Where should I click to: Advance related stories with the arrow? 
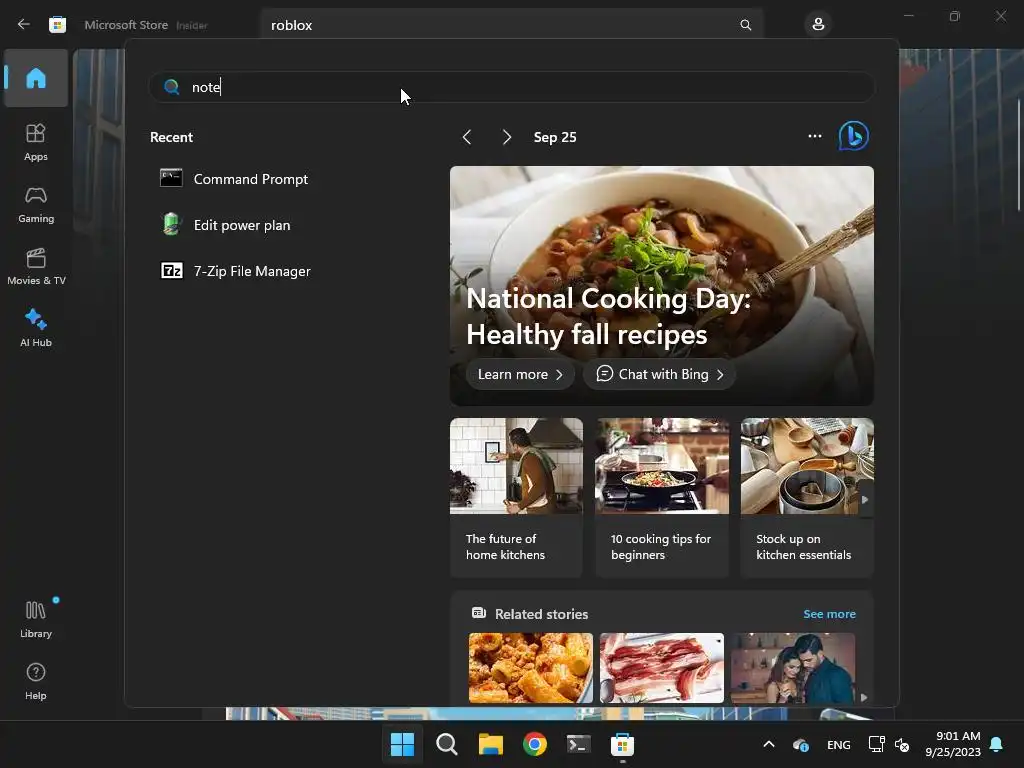(x=864, y=697)
